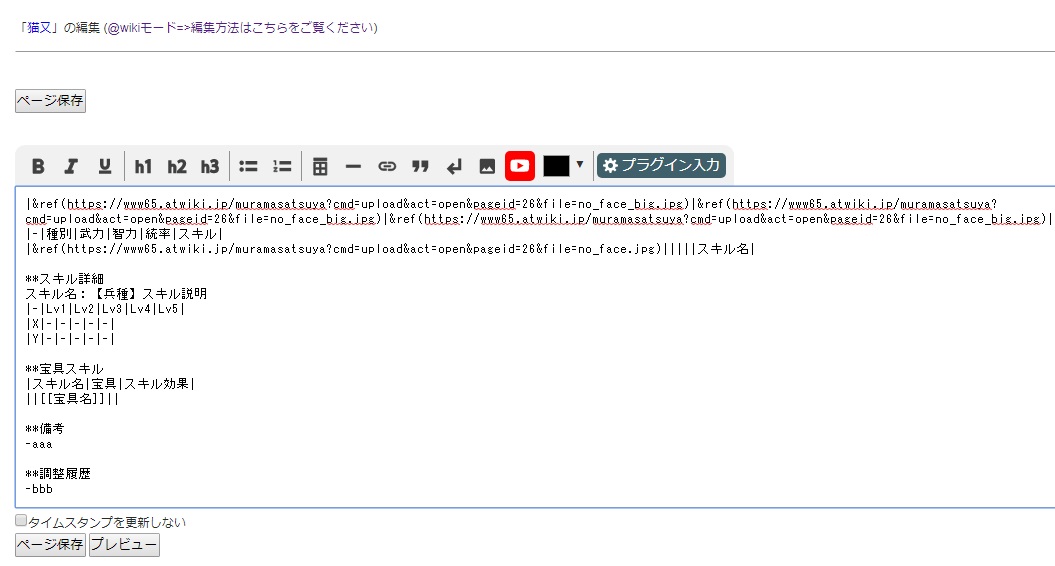Click **調整履歴 heading line in editor

58,474
